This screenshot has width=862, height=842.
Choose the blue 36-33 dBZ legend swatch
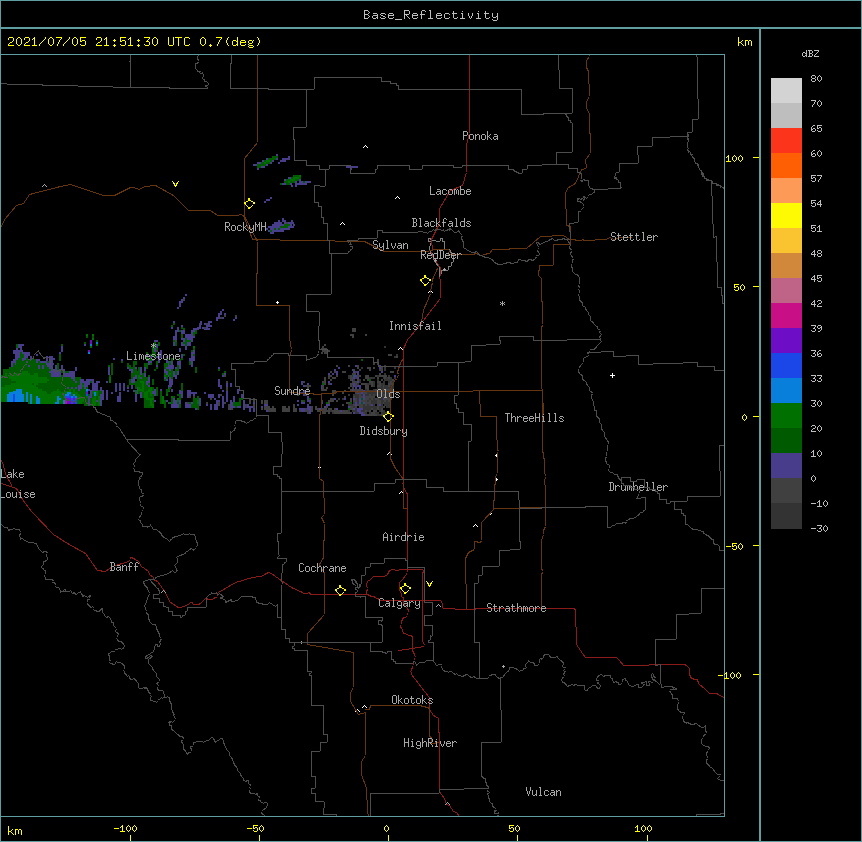coord(786,365)
